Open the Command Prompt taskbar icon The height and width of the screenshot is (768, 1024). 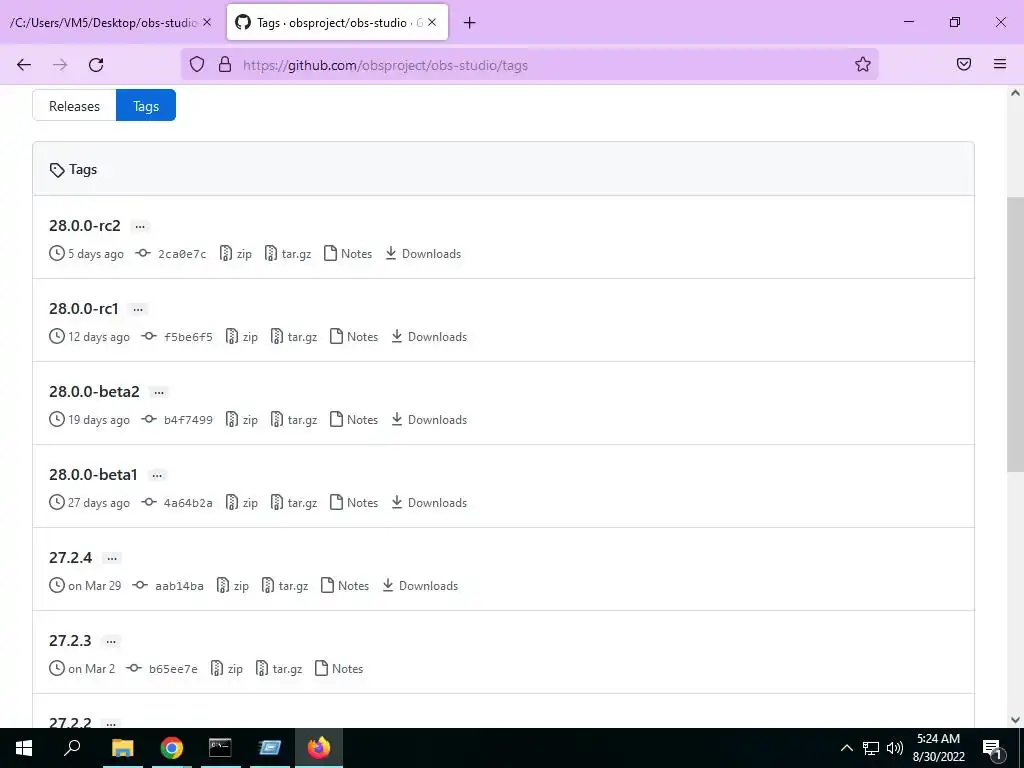[x=220, y=748]
